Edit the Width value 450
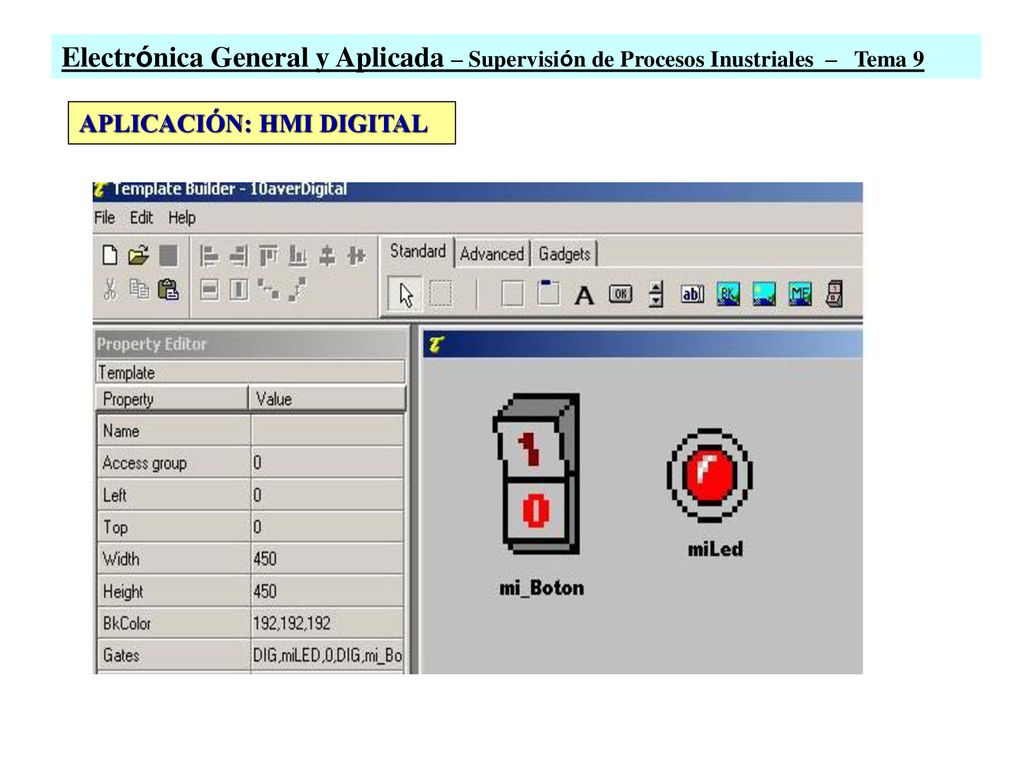 [x=327, y=559]
